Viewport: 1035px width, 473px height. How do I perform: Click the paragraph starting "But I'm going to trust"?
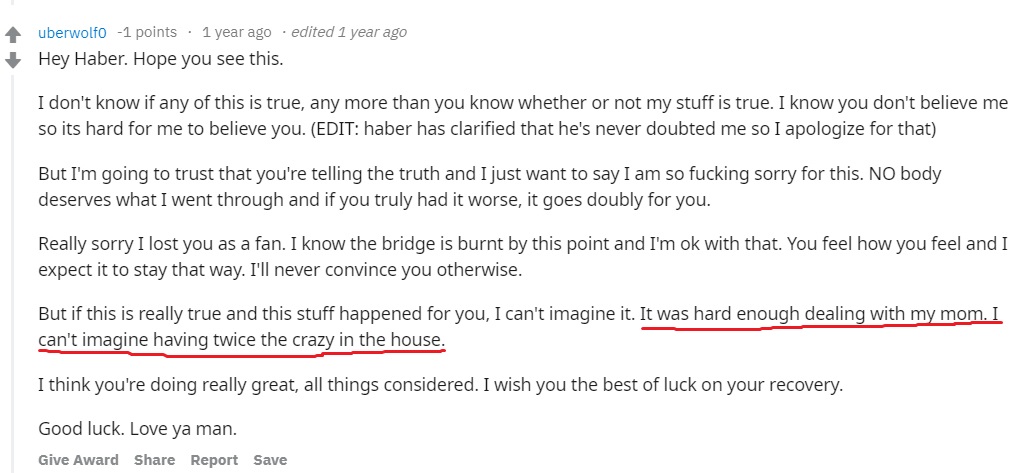pyautogui.click(x=400, y=174)
